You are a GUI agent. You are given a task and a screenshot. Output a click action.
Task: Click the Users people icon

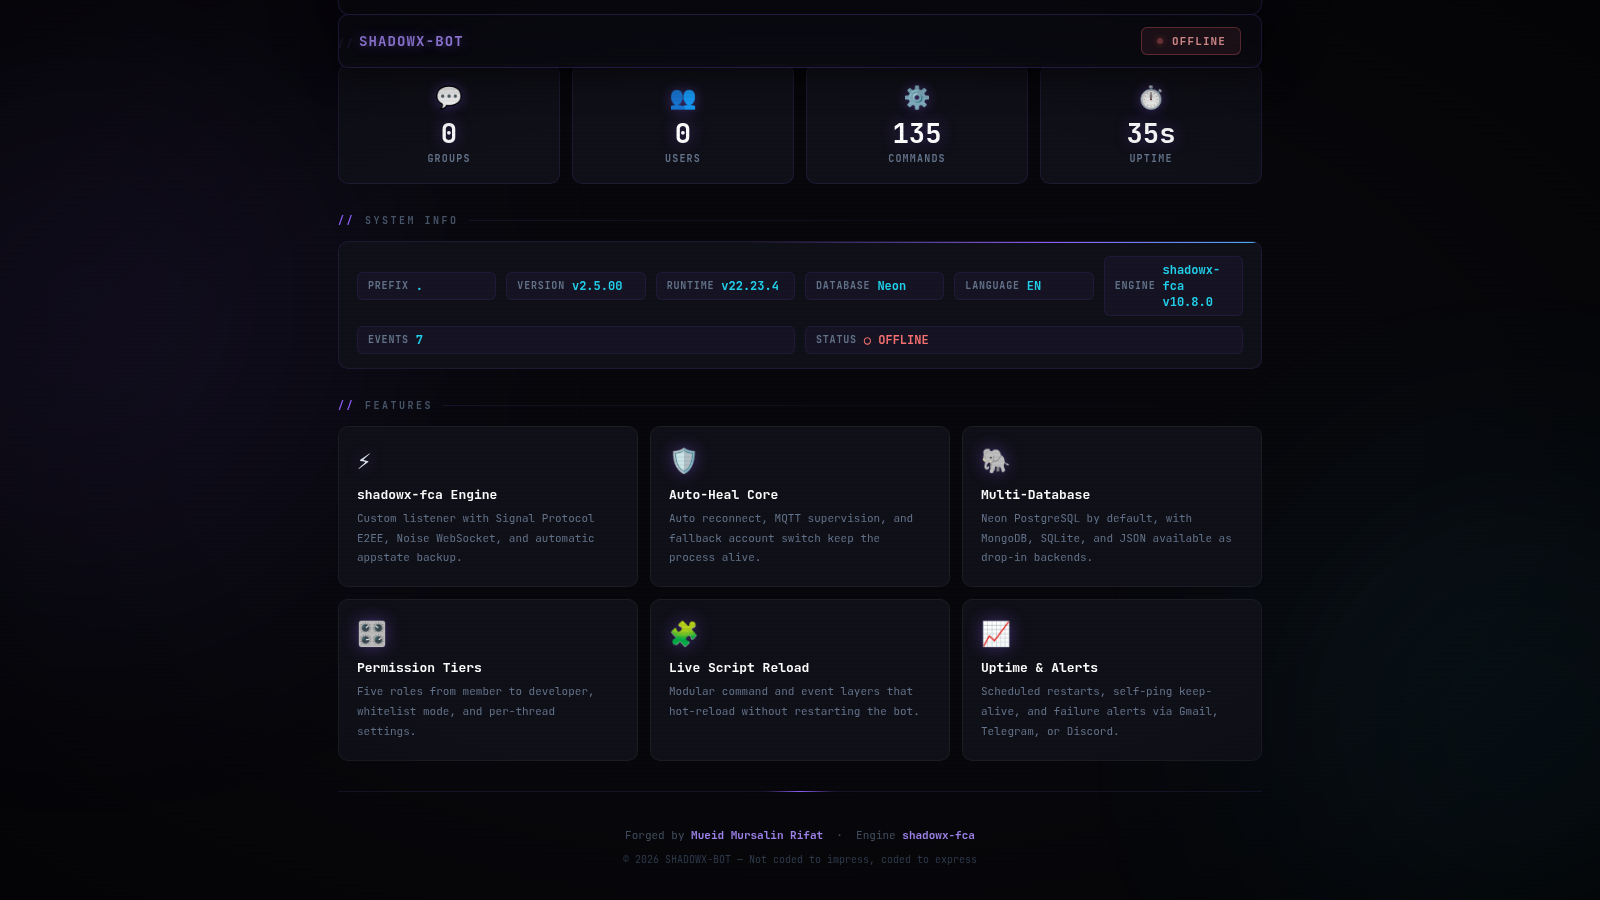[683, 98]
